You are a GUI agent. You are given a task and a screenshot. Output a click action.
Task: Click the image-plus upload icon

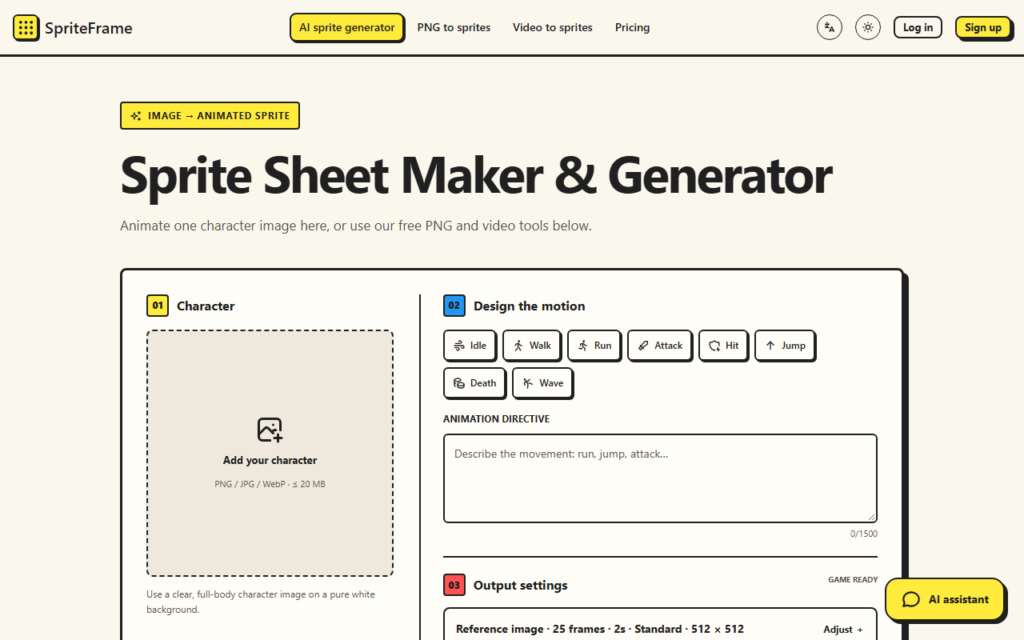pos(270,430)
